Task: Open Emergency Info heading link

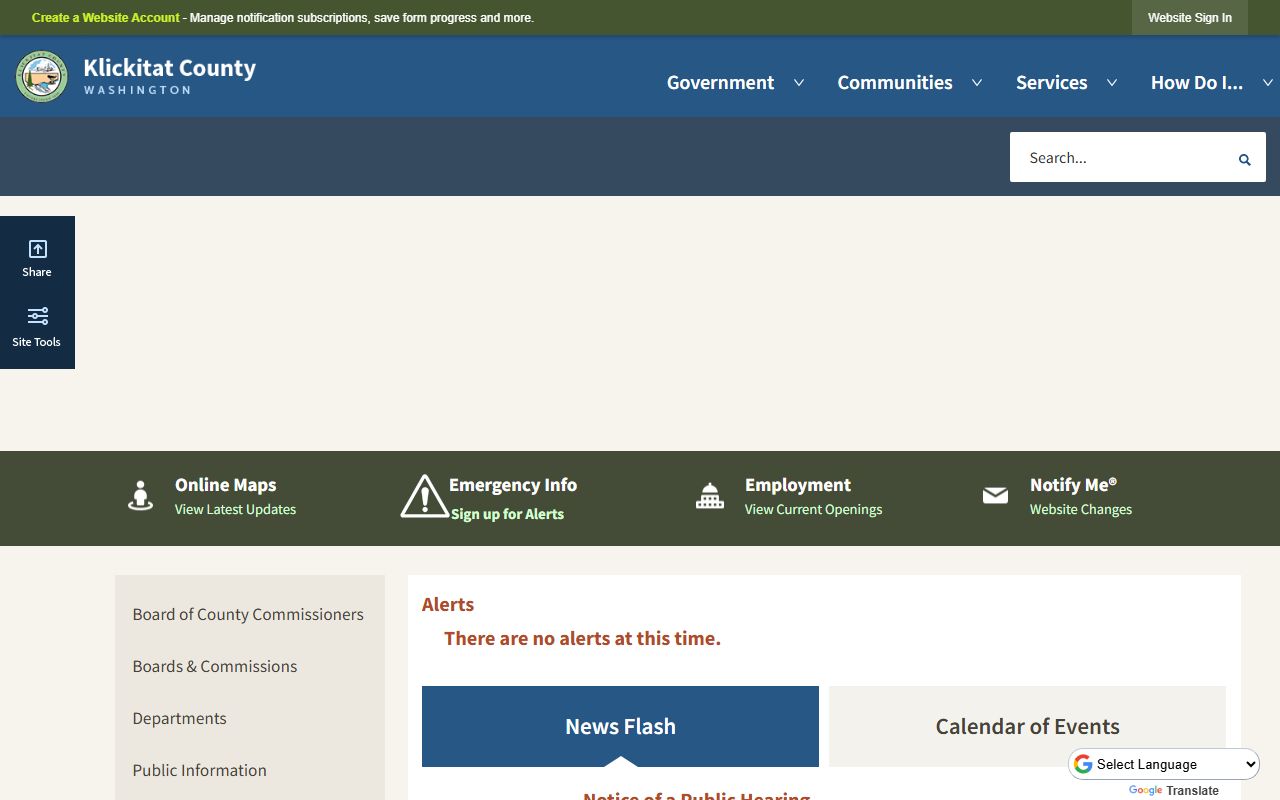Action: (513, 485)
